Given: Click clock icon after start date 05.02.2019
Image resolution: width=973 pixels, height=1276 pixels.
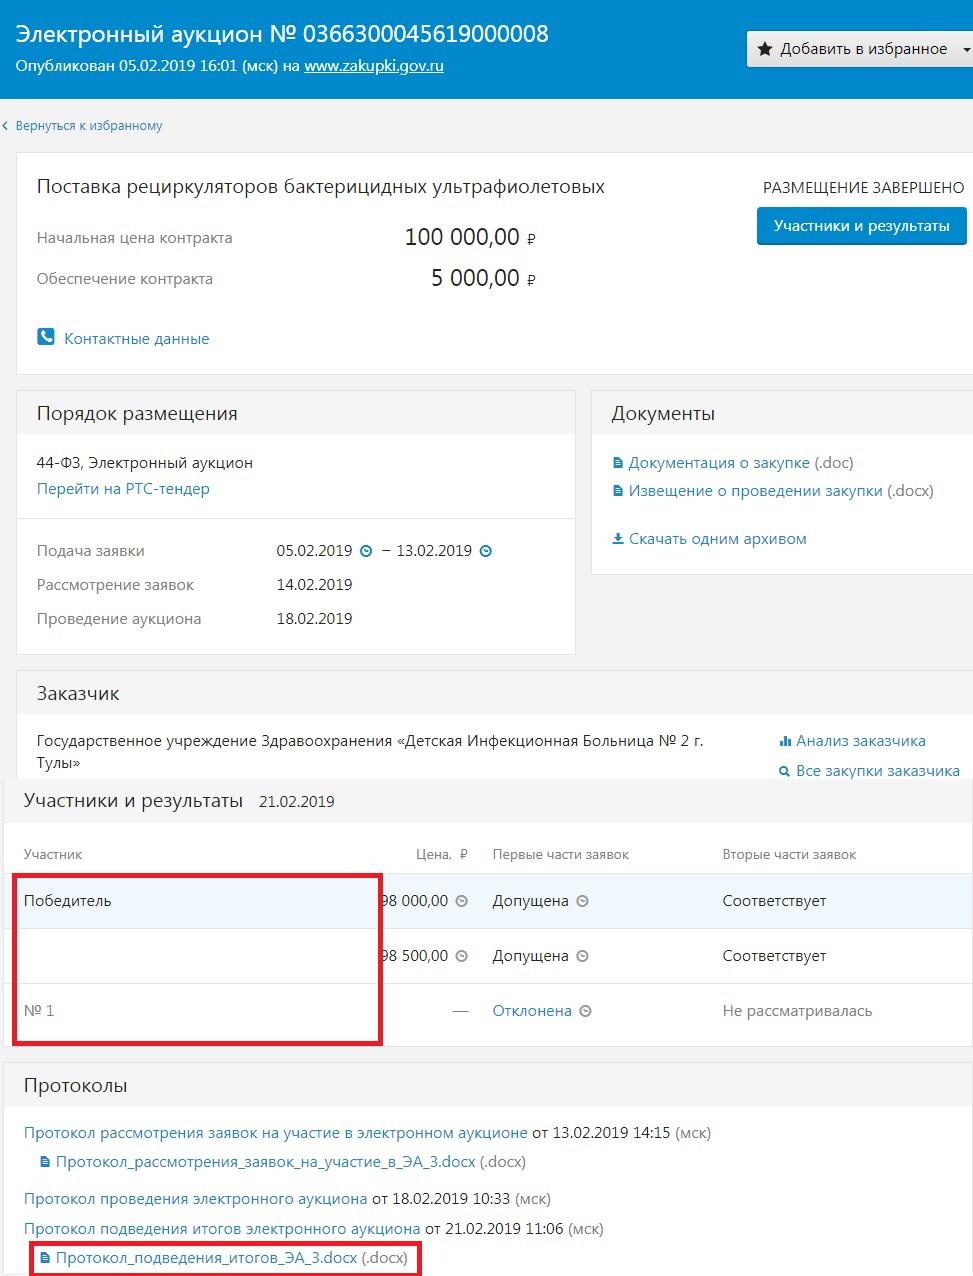Looking at the screenshot, I should (x=366, y=551).
